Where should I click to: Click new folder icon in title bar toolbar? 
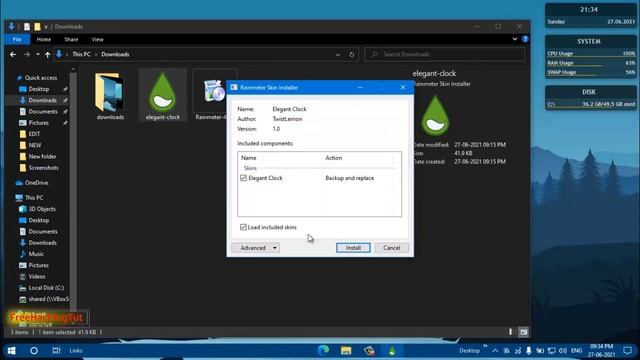37,27
